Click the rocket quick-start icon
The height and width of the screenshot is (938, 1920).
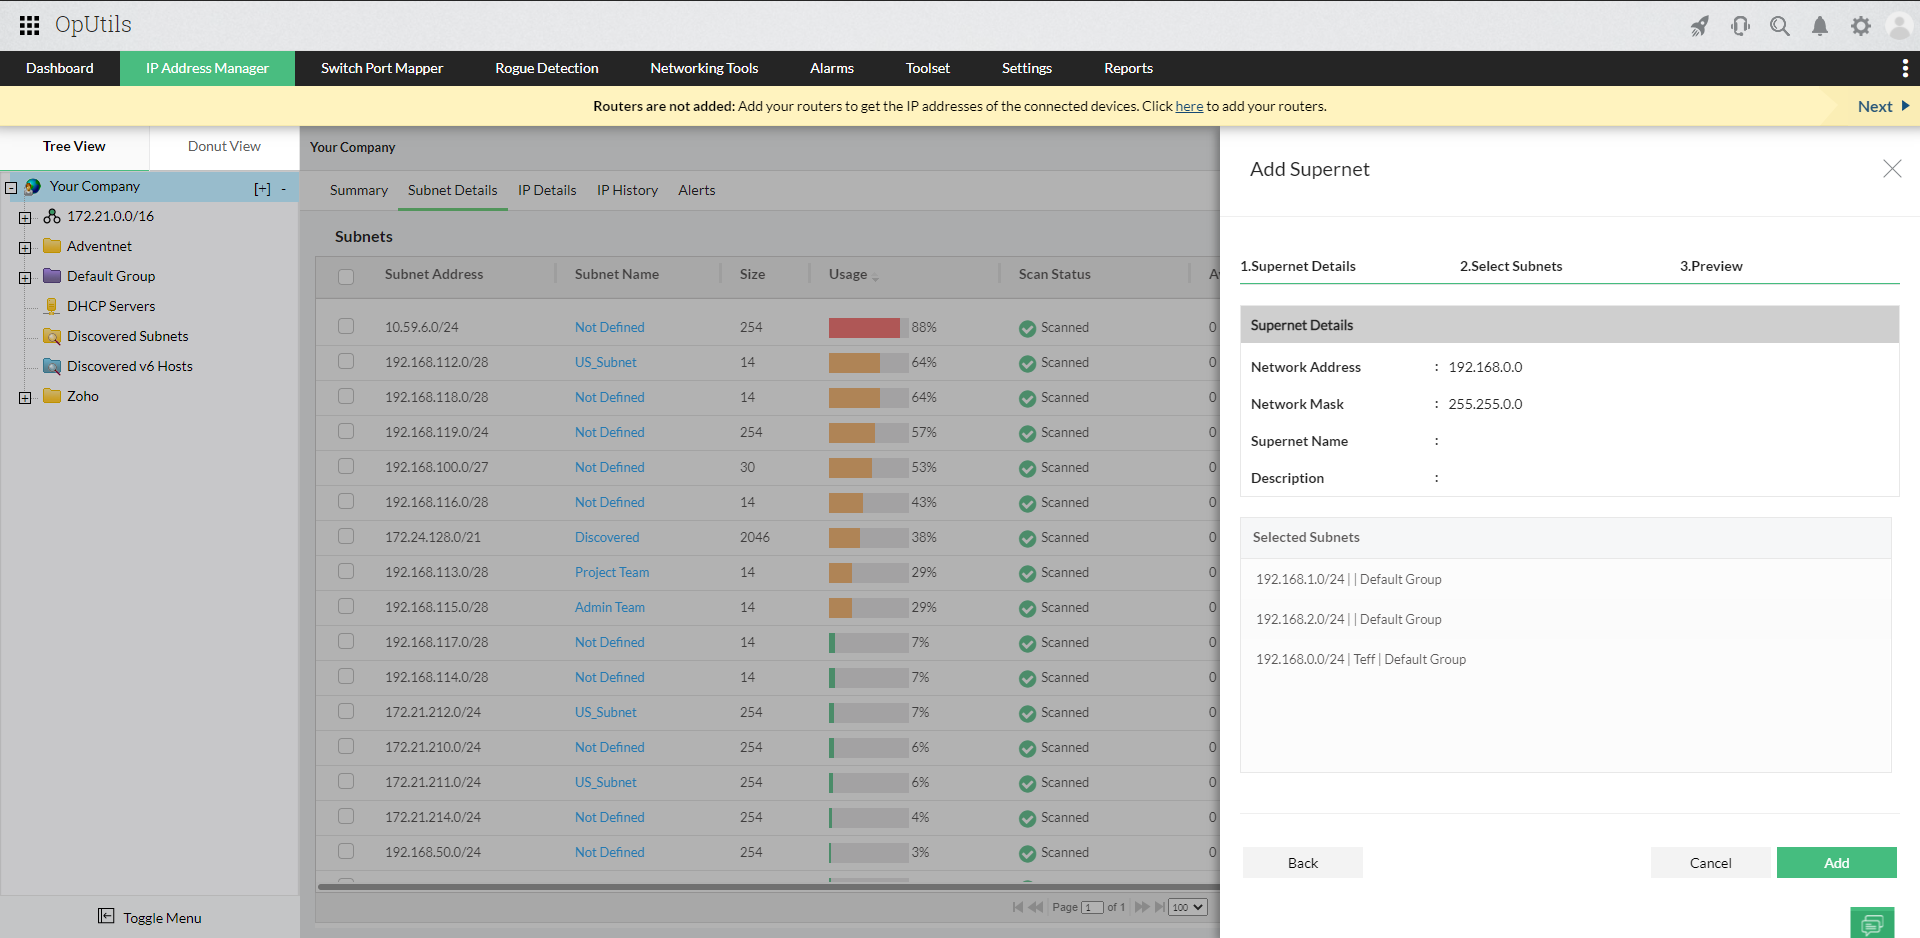pos(1700,26)
